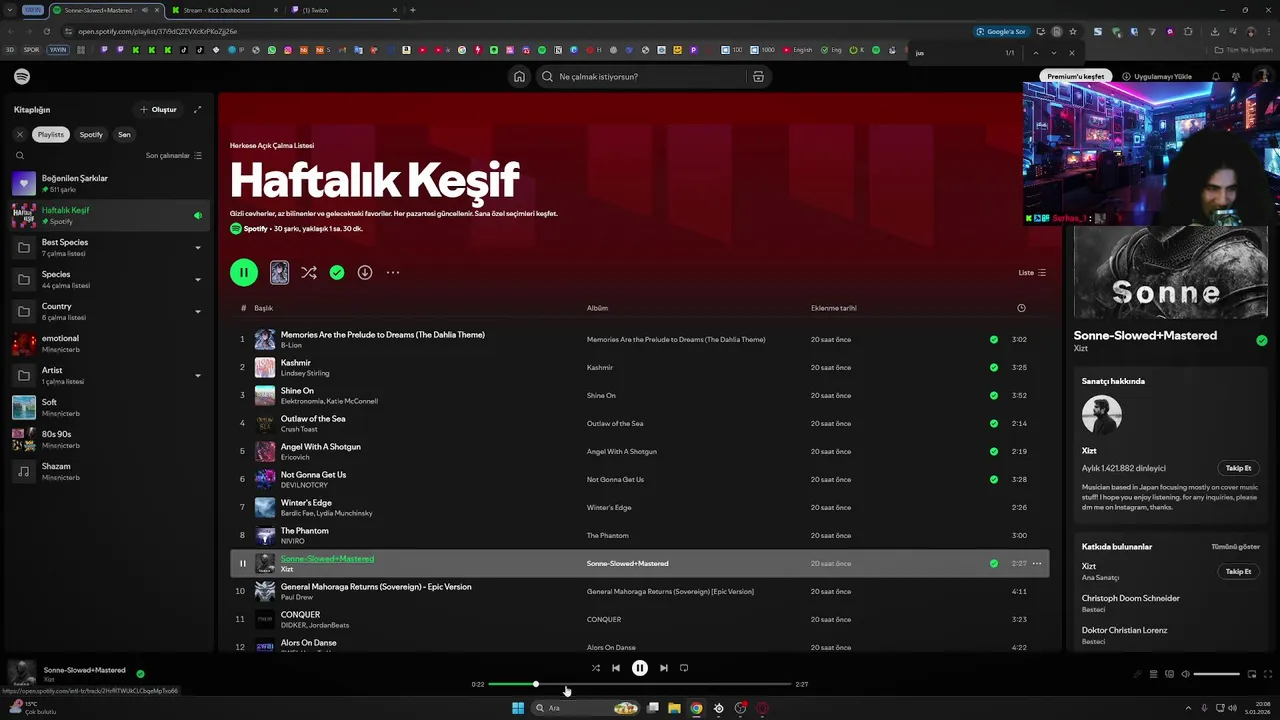This screenshot has height=720, width=1280.
Task: Open mini player icon
Action: pyautogui.click(x=1253, y=674)
